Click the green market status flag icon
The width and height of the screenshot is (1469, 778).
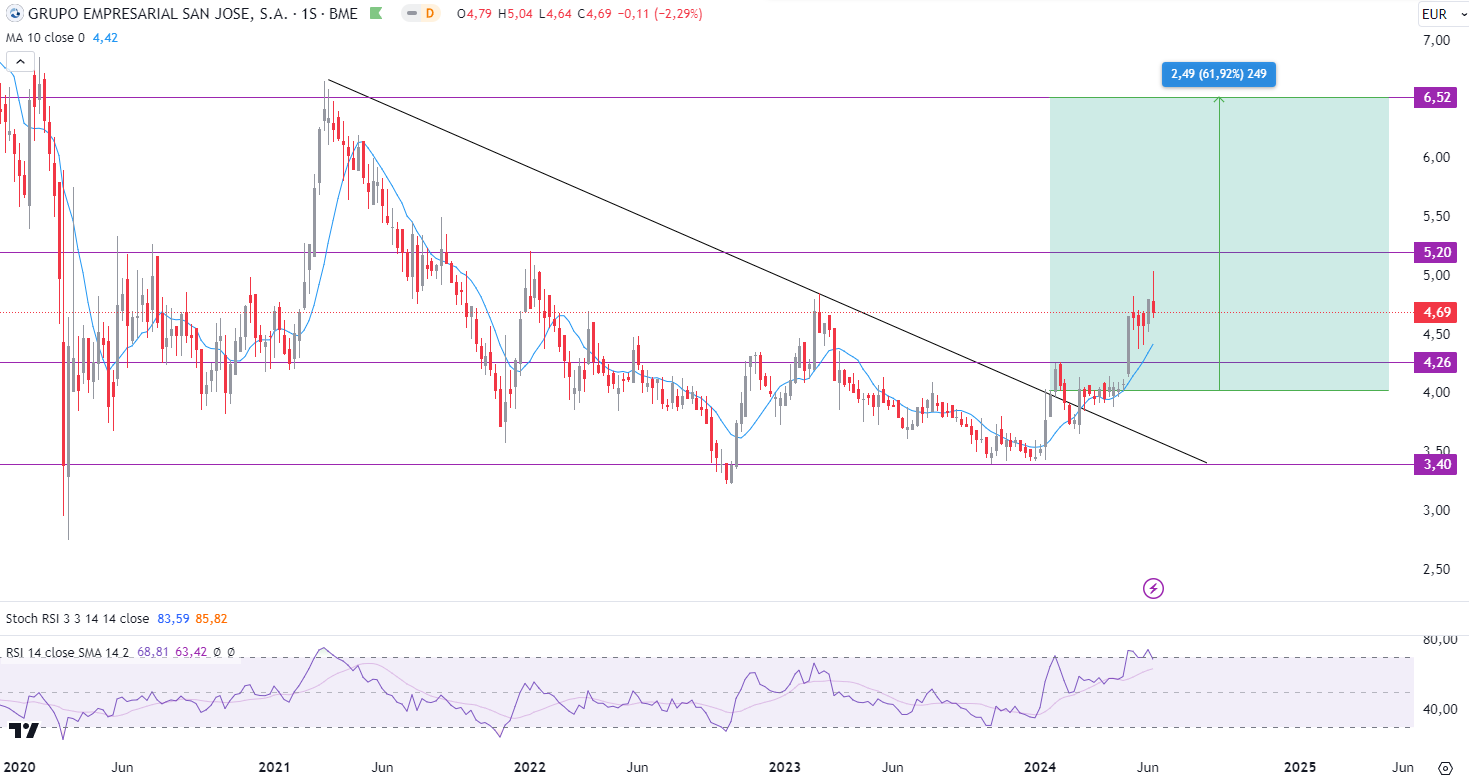coord(375,14)
